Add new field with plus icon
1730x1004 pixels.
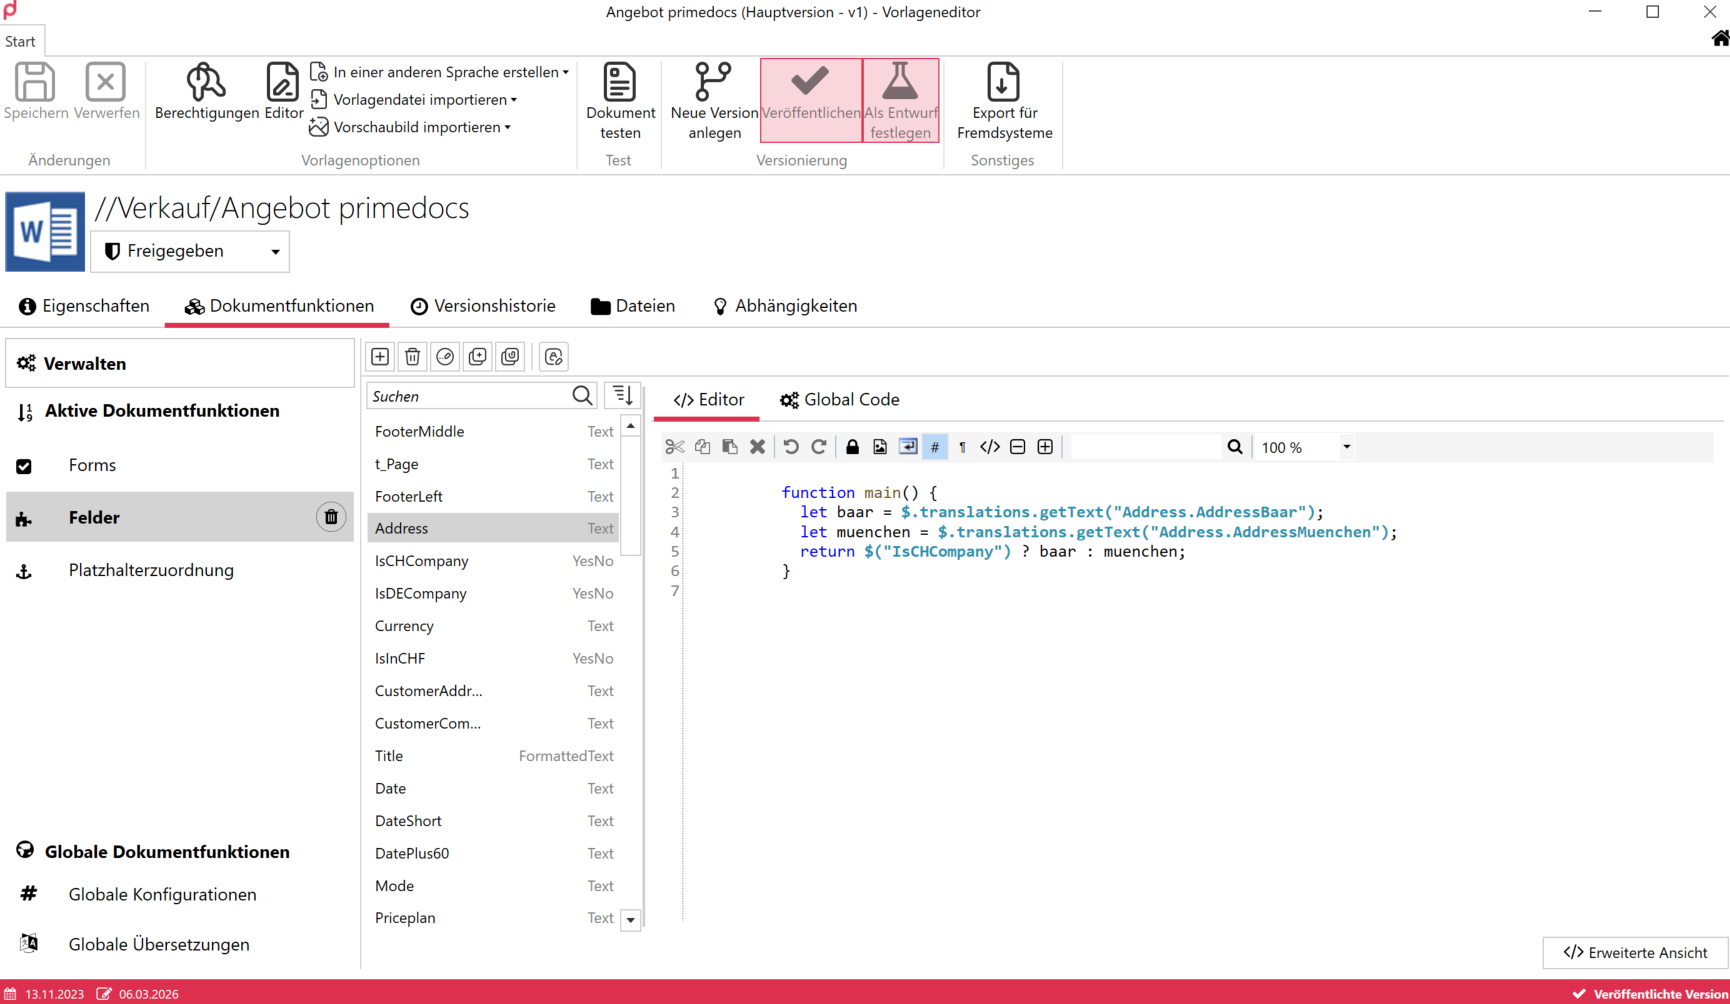click(380, 357)
